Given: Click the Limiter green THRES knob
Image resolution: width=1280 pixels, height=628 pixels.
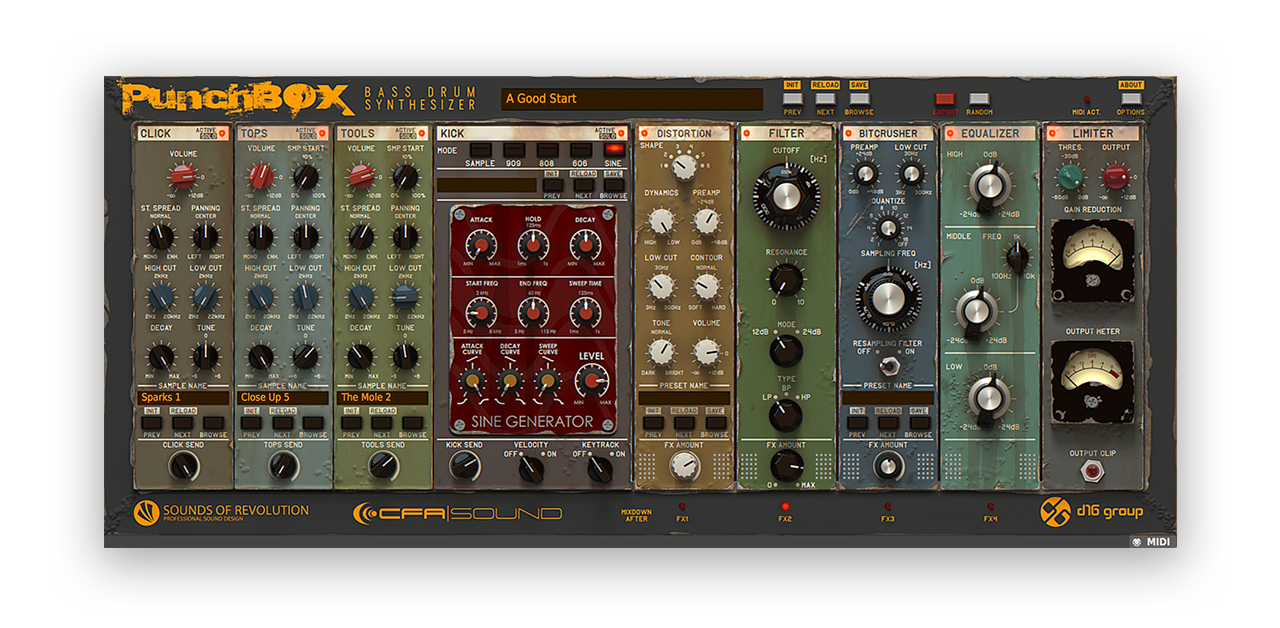Looking at the screenshot, I should pos(1070,177).
